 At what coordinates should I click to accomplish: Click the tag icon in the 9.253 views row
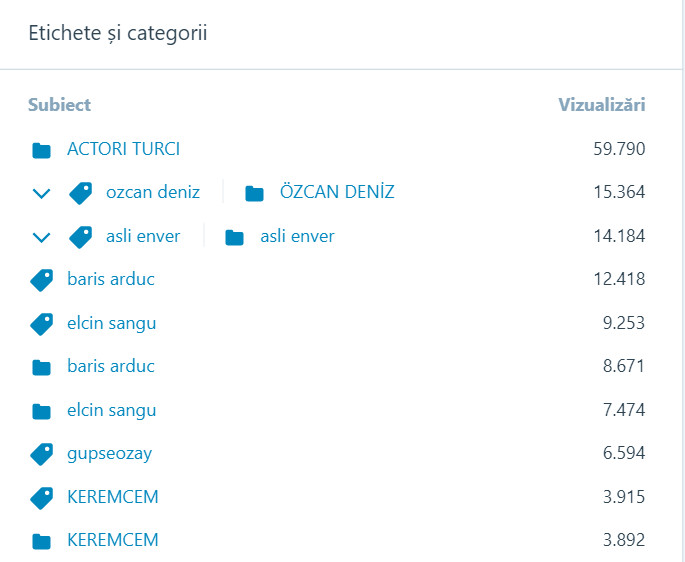pos(41,324)
